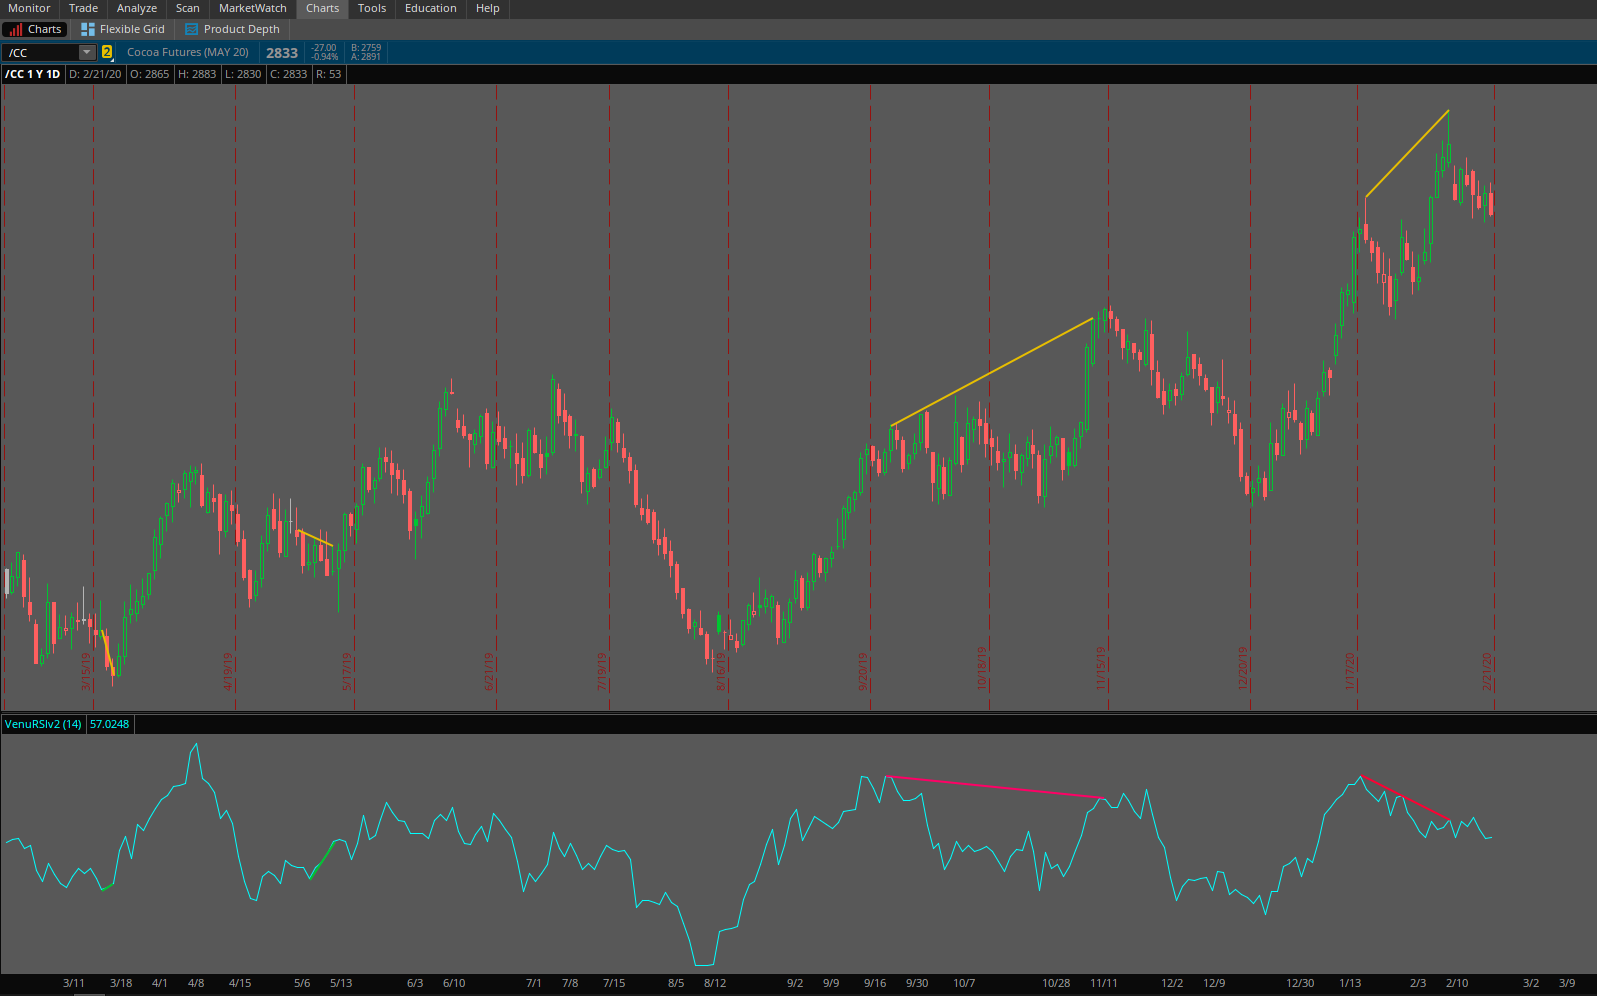The image size is (1597, 996).
Task: Click the 2/21/20 expiration marker label
Action: tap(1487, 671)
